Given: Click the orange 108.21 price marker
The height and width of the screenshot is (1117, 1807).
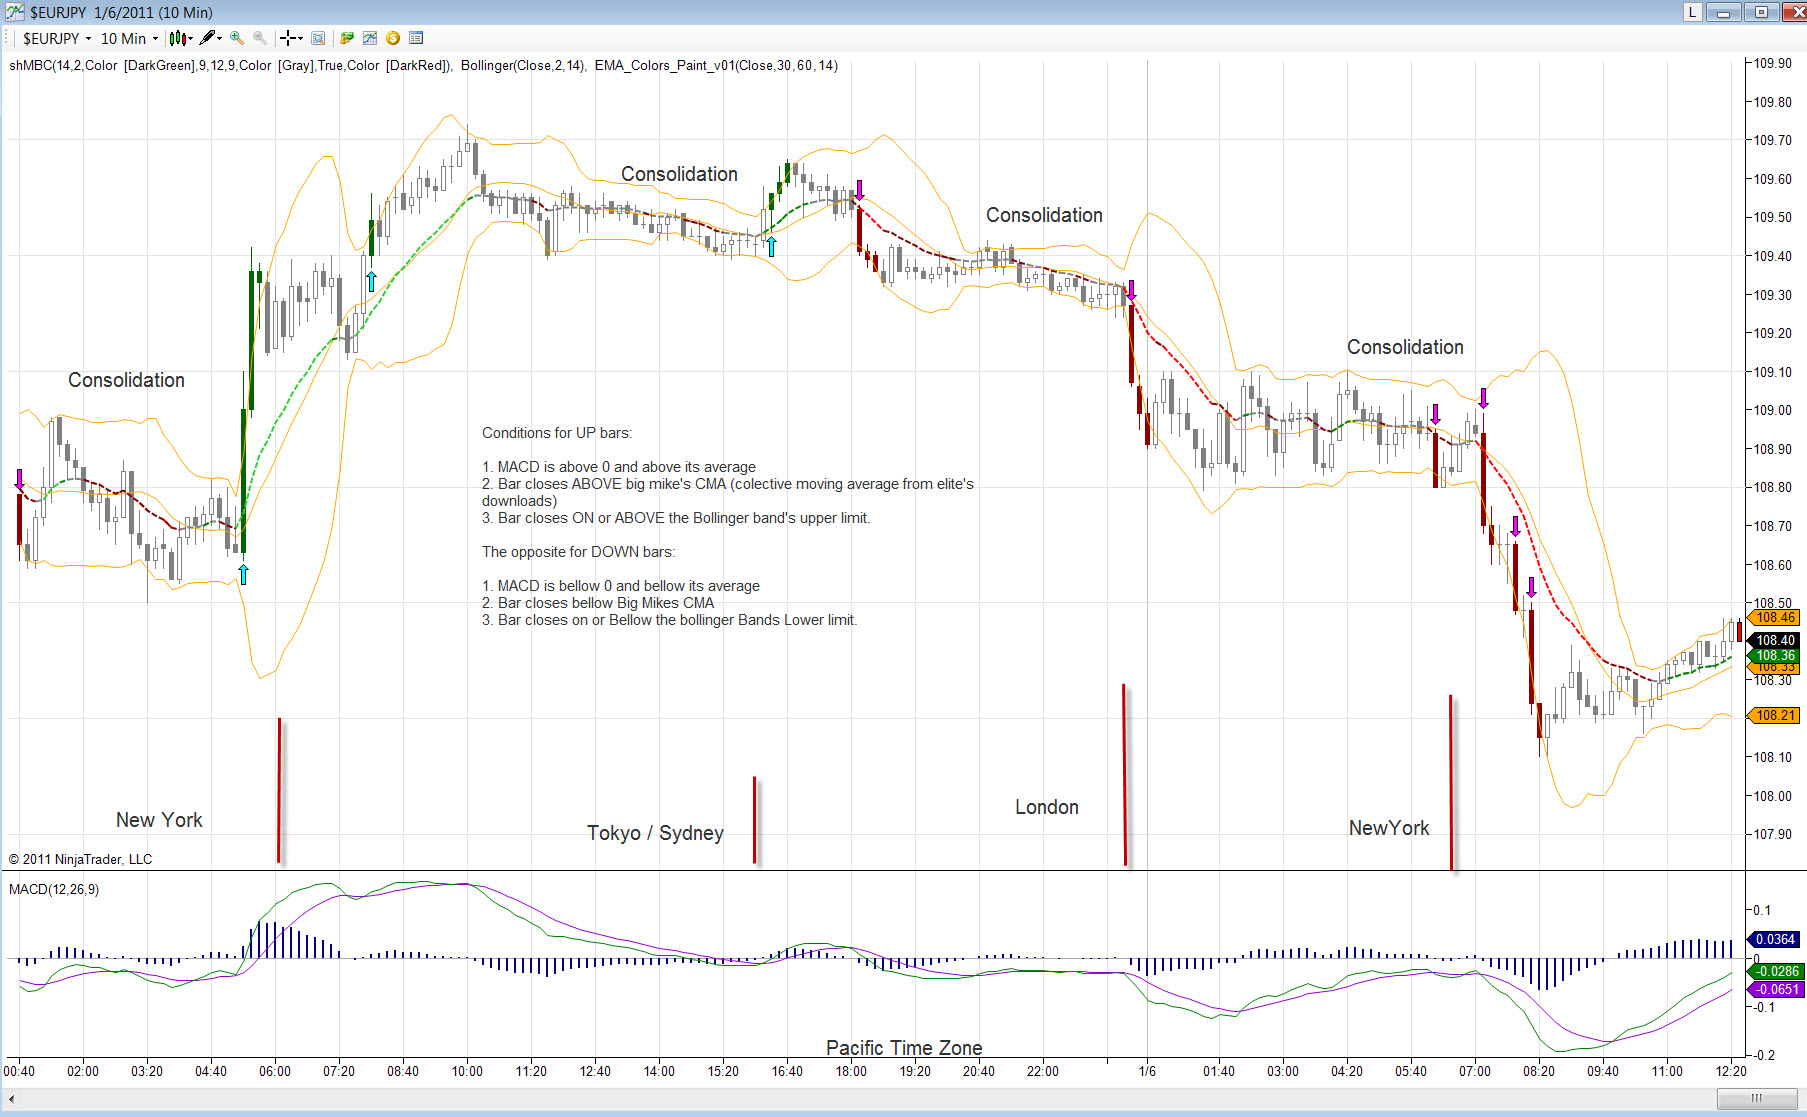Looking at the screenshot, I should click(x=1774, y=715).
